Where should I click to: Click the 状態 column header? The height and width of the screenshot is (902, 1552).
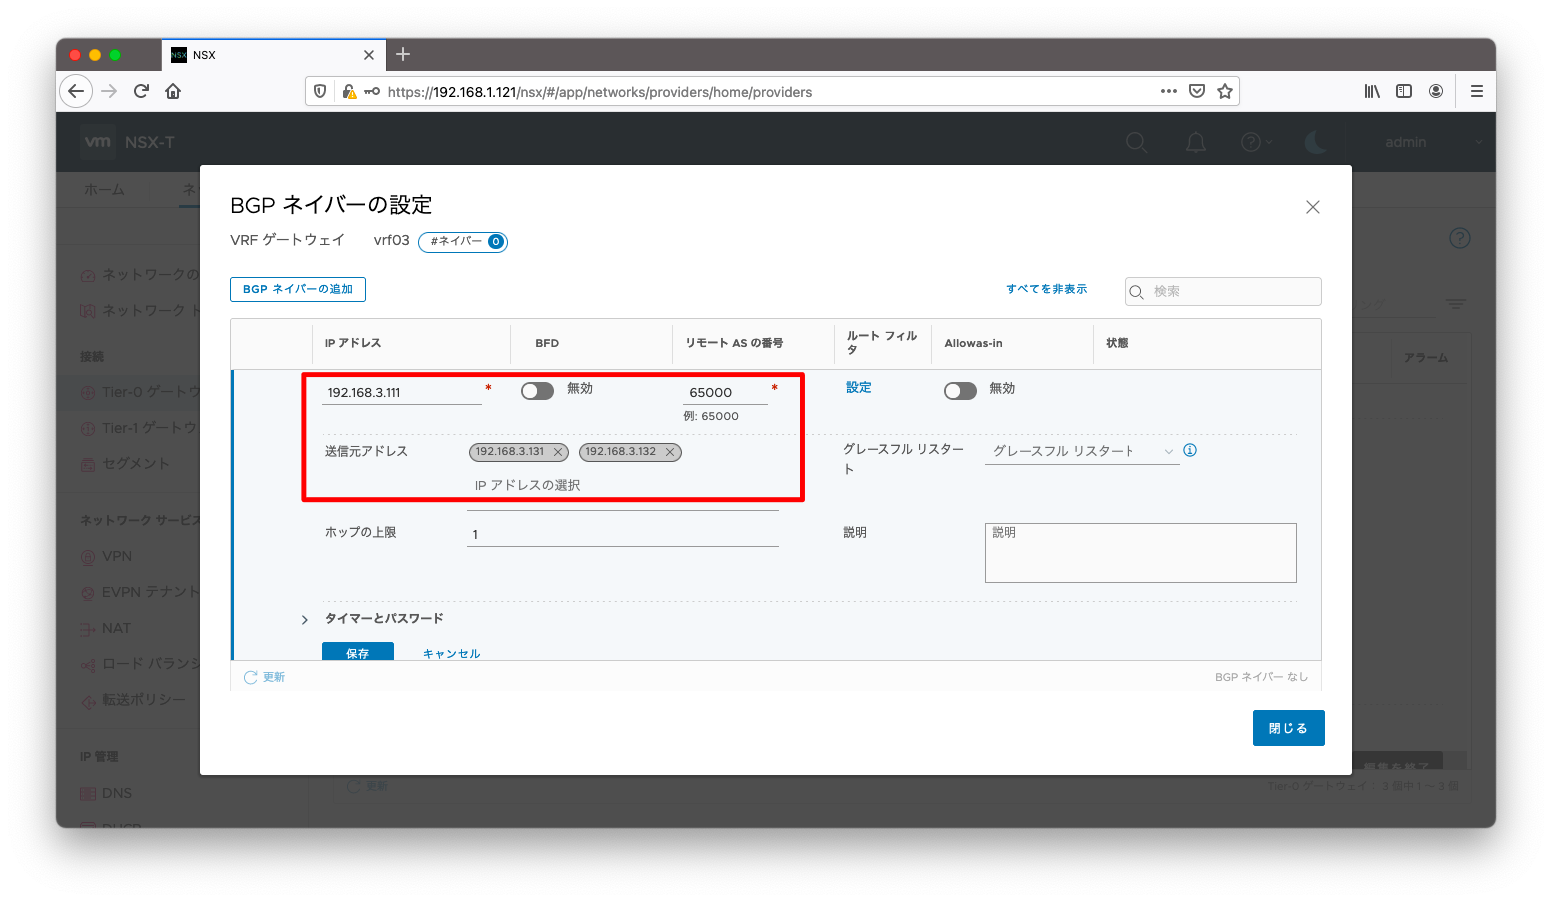(1117, 343)
